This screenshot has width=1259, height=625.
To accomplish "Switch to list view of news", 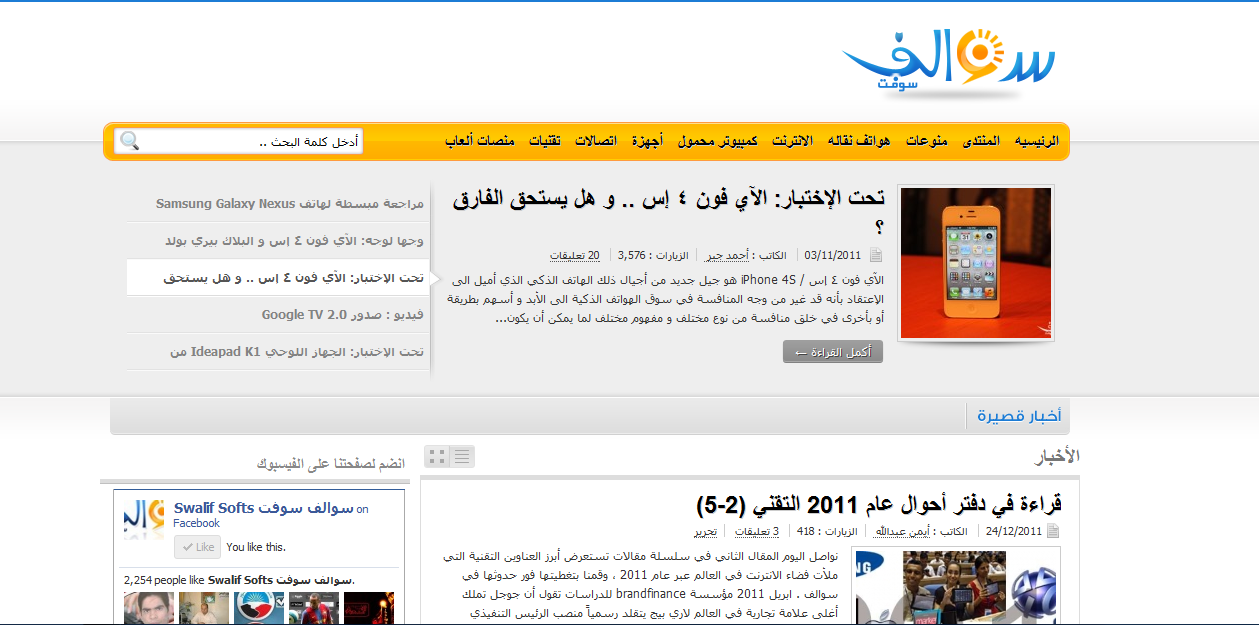I will (x=461, y=457).
